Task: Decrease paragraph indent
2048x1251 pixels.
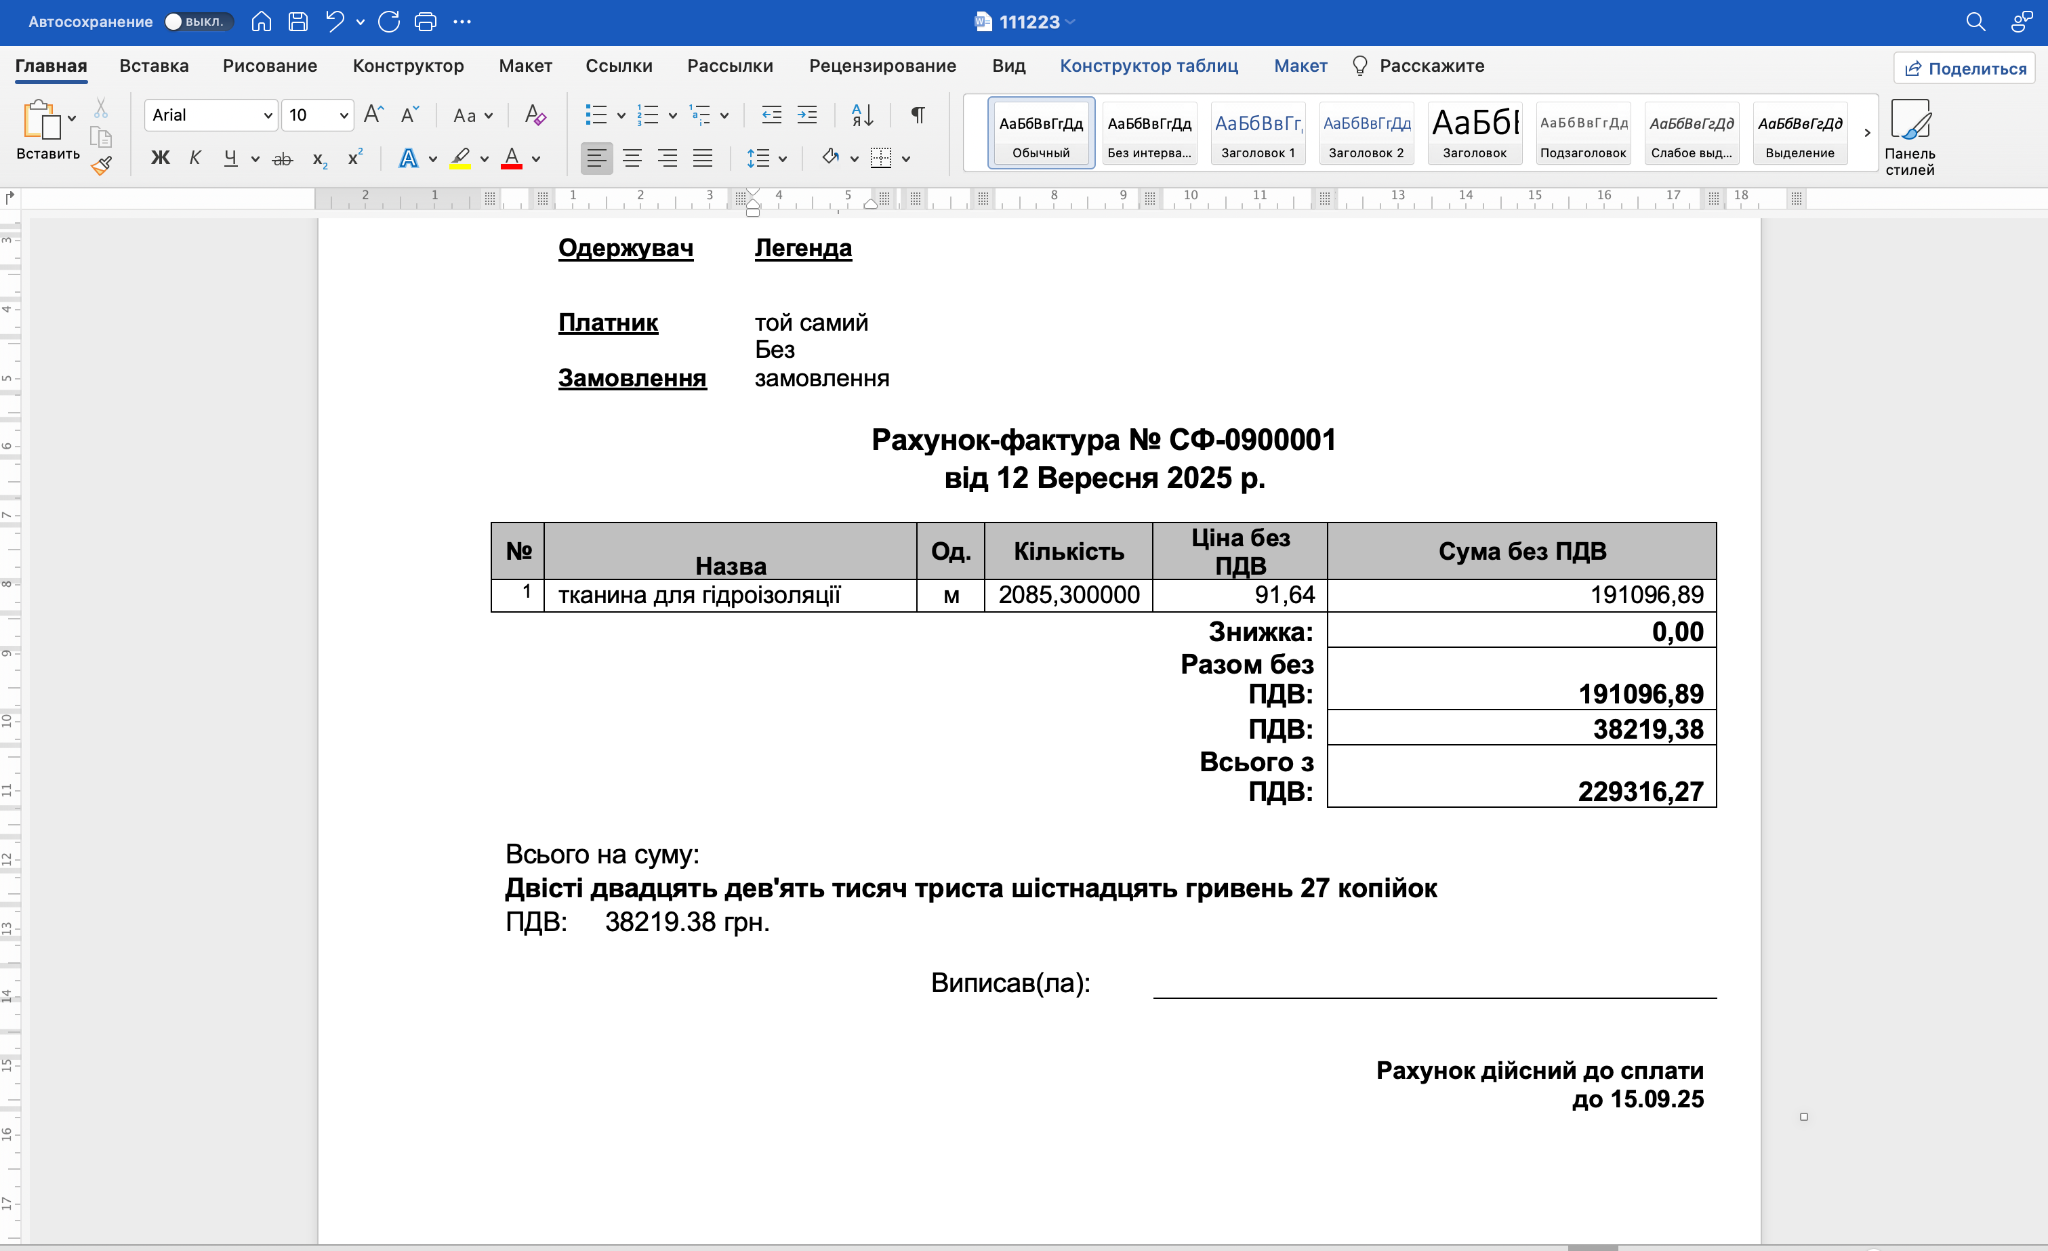Action: (771, 115)
